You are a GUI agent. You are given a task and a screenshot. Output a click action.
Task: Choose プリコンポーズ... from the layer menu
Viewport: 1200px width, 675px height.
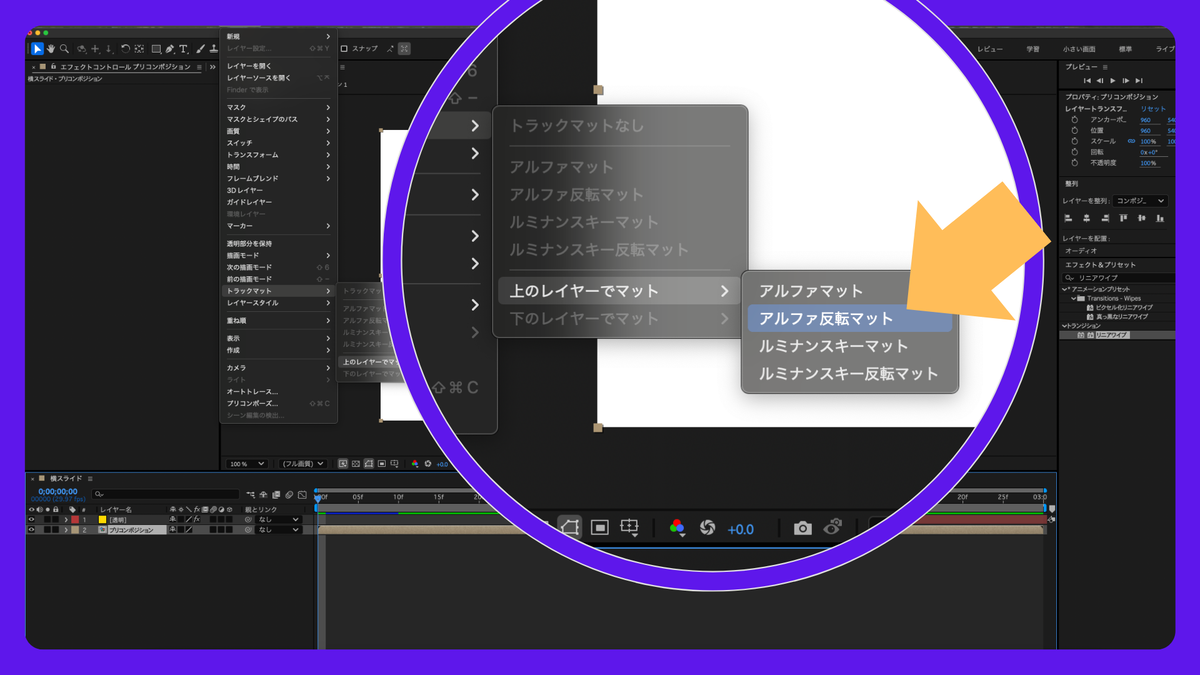click(278, 403)
